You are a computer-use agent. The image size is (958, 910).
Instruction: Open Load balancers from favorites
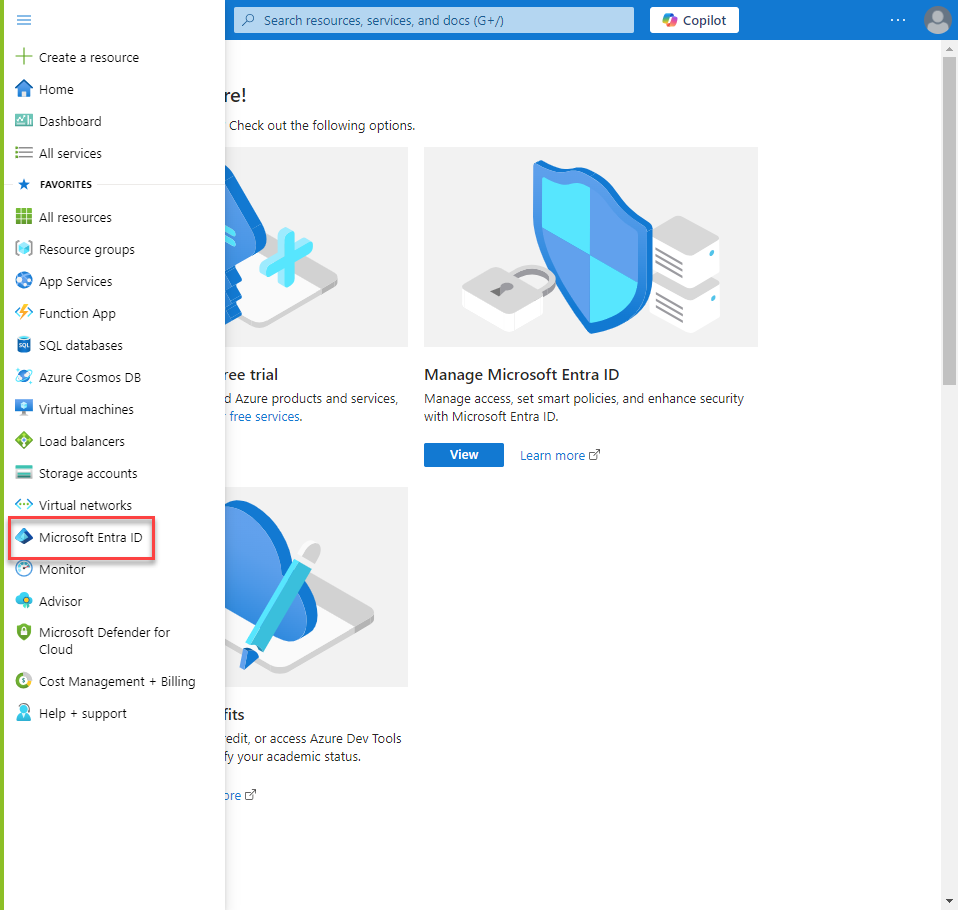coord(82,440)
